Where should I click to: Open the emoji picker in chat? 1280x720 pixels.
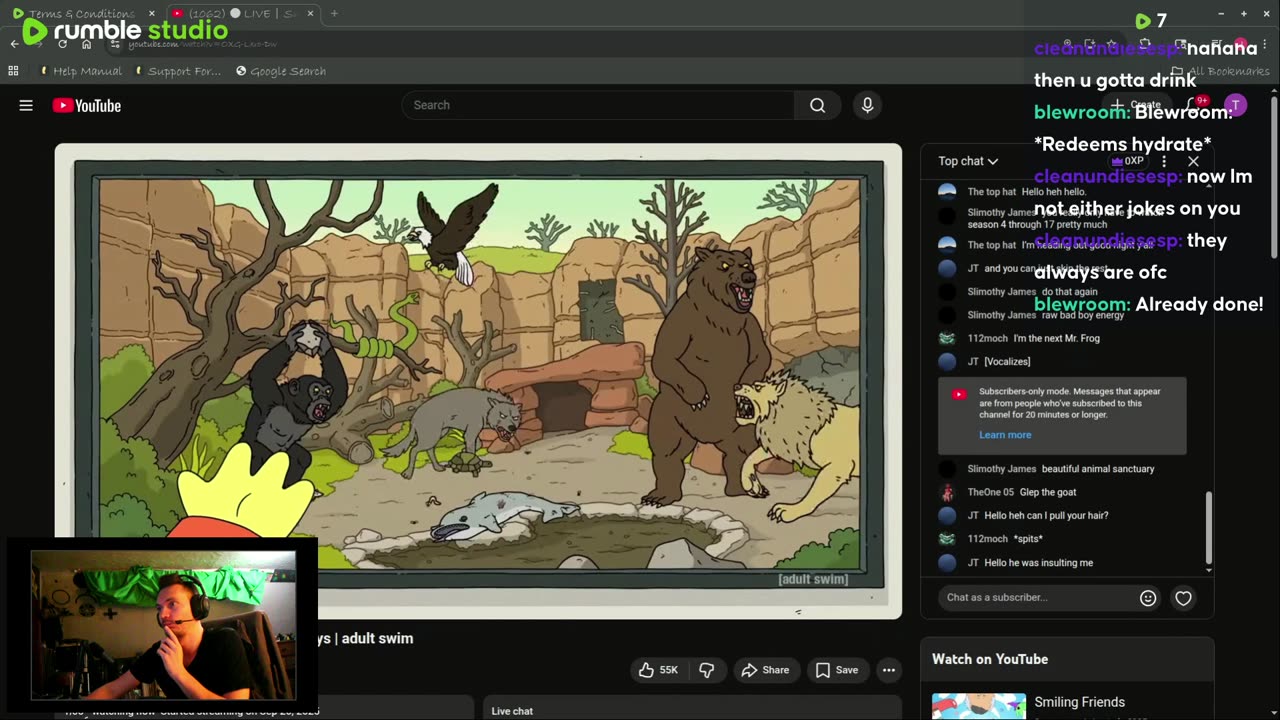click(1148, 598)
